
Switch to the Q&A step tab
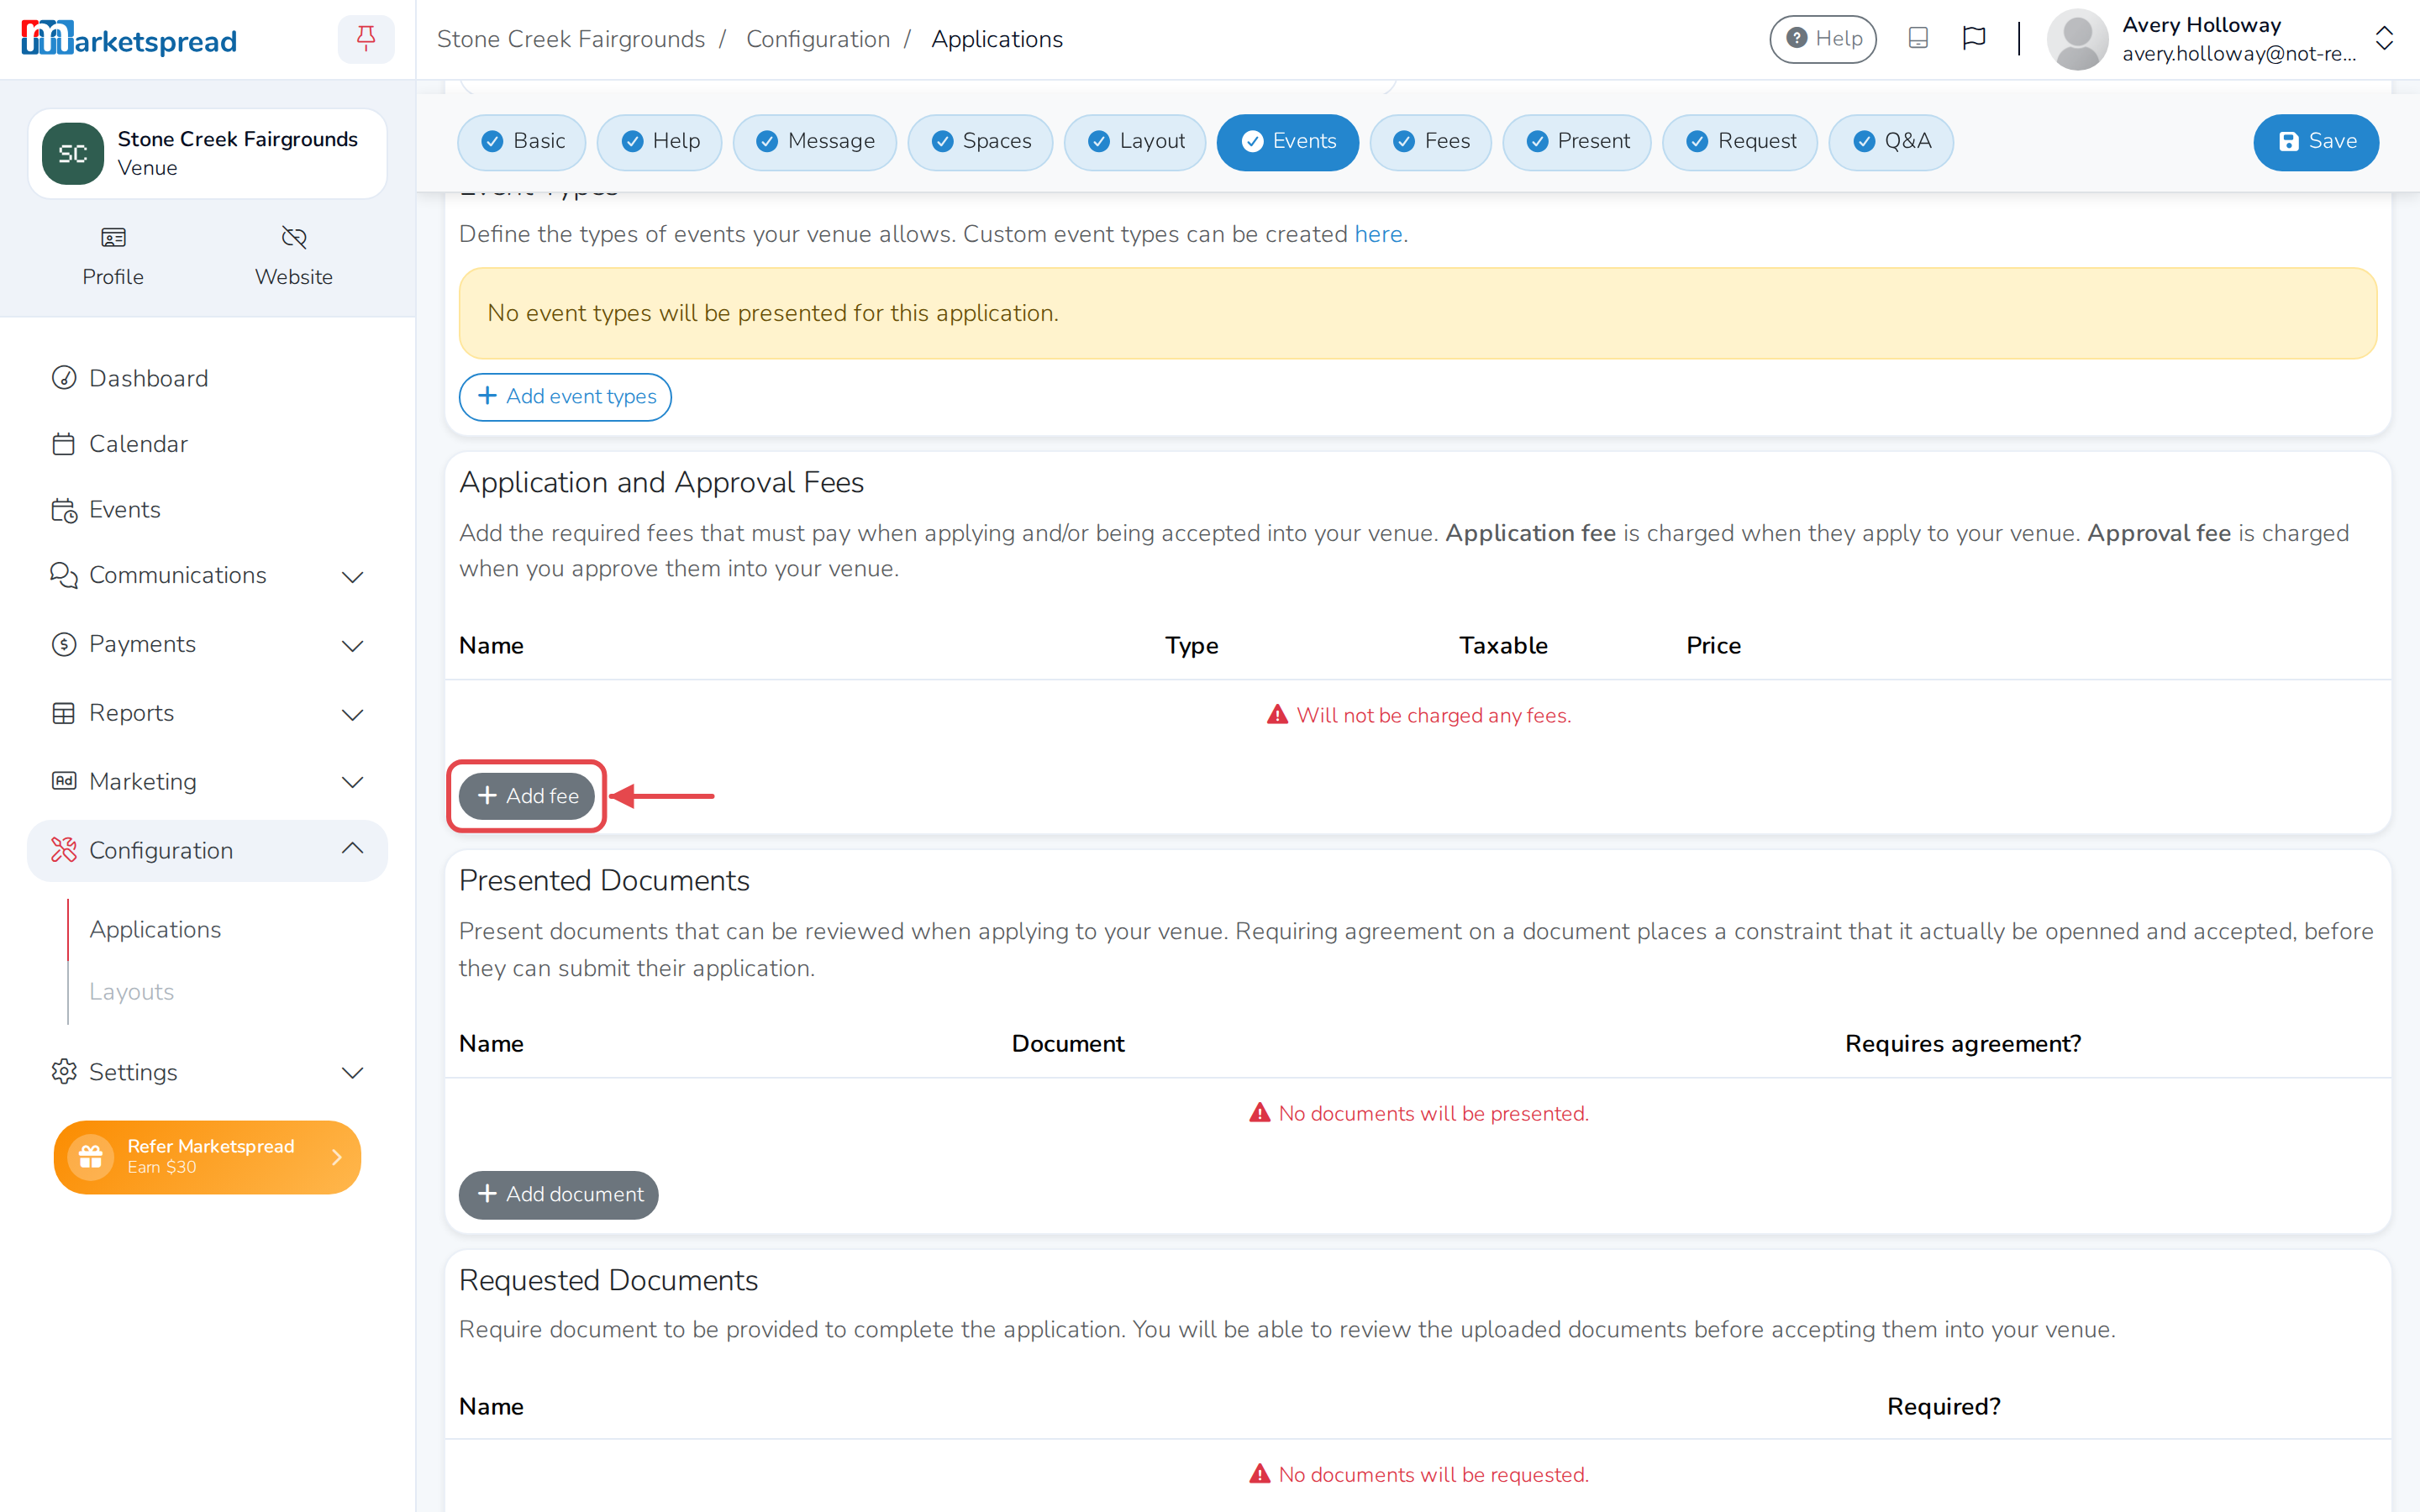1891,142
